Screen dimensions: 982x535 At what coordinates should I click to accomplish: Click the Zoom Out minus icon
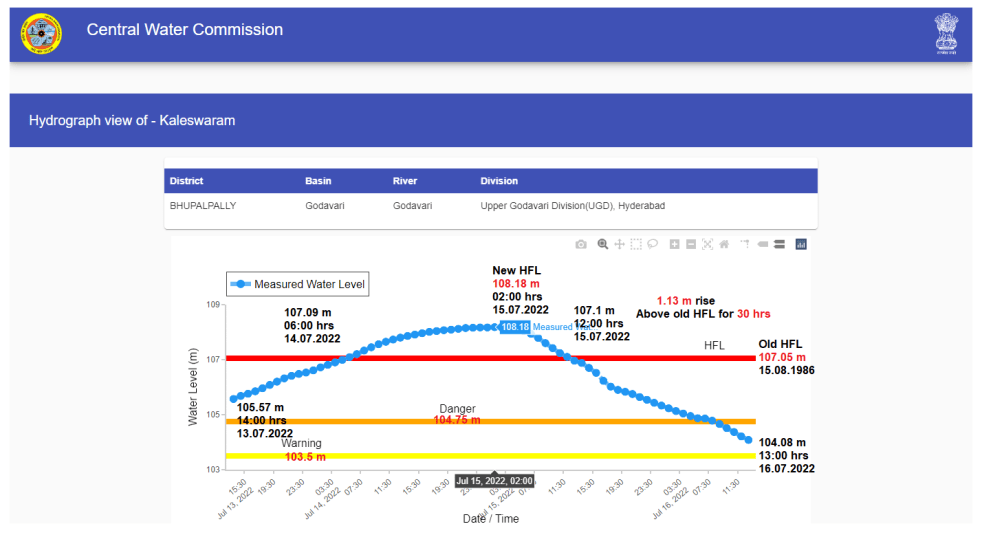point(691,244)
